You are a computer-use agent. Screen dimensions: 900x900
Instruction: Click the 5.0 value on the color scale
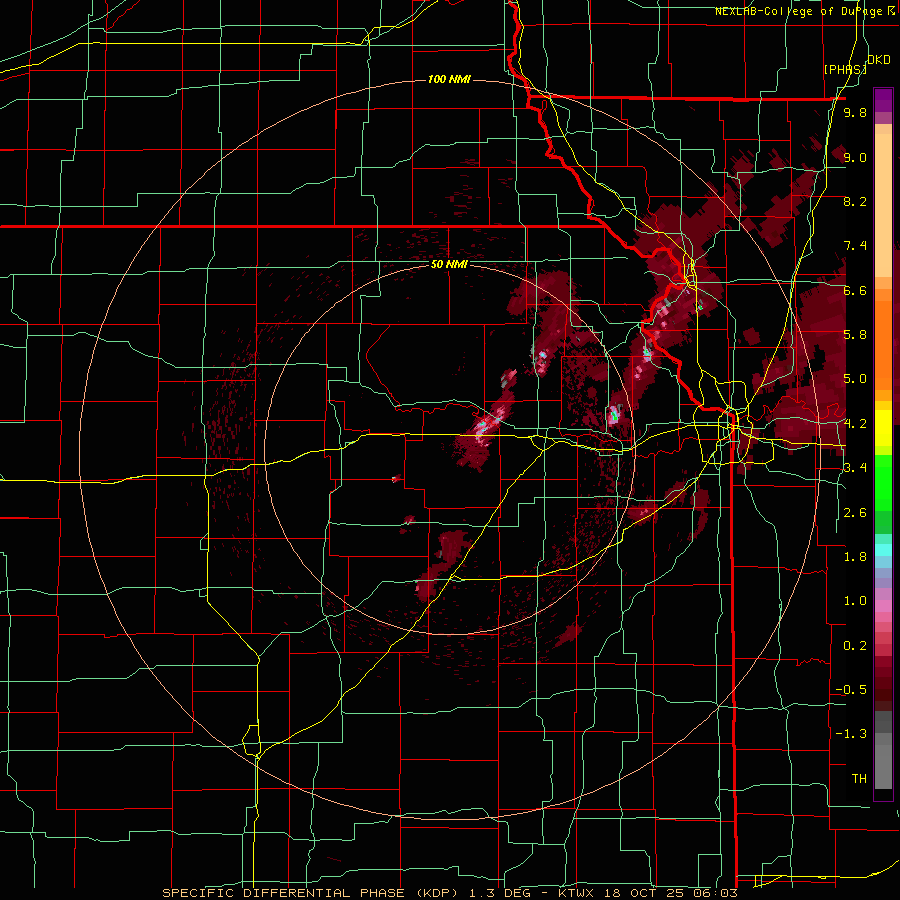click(x=855, y=379)
